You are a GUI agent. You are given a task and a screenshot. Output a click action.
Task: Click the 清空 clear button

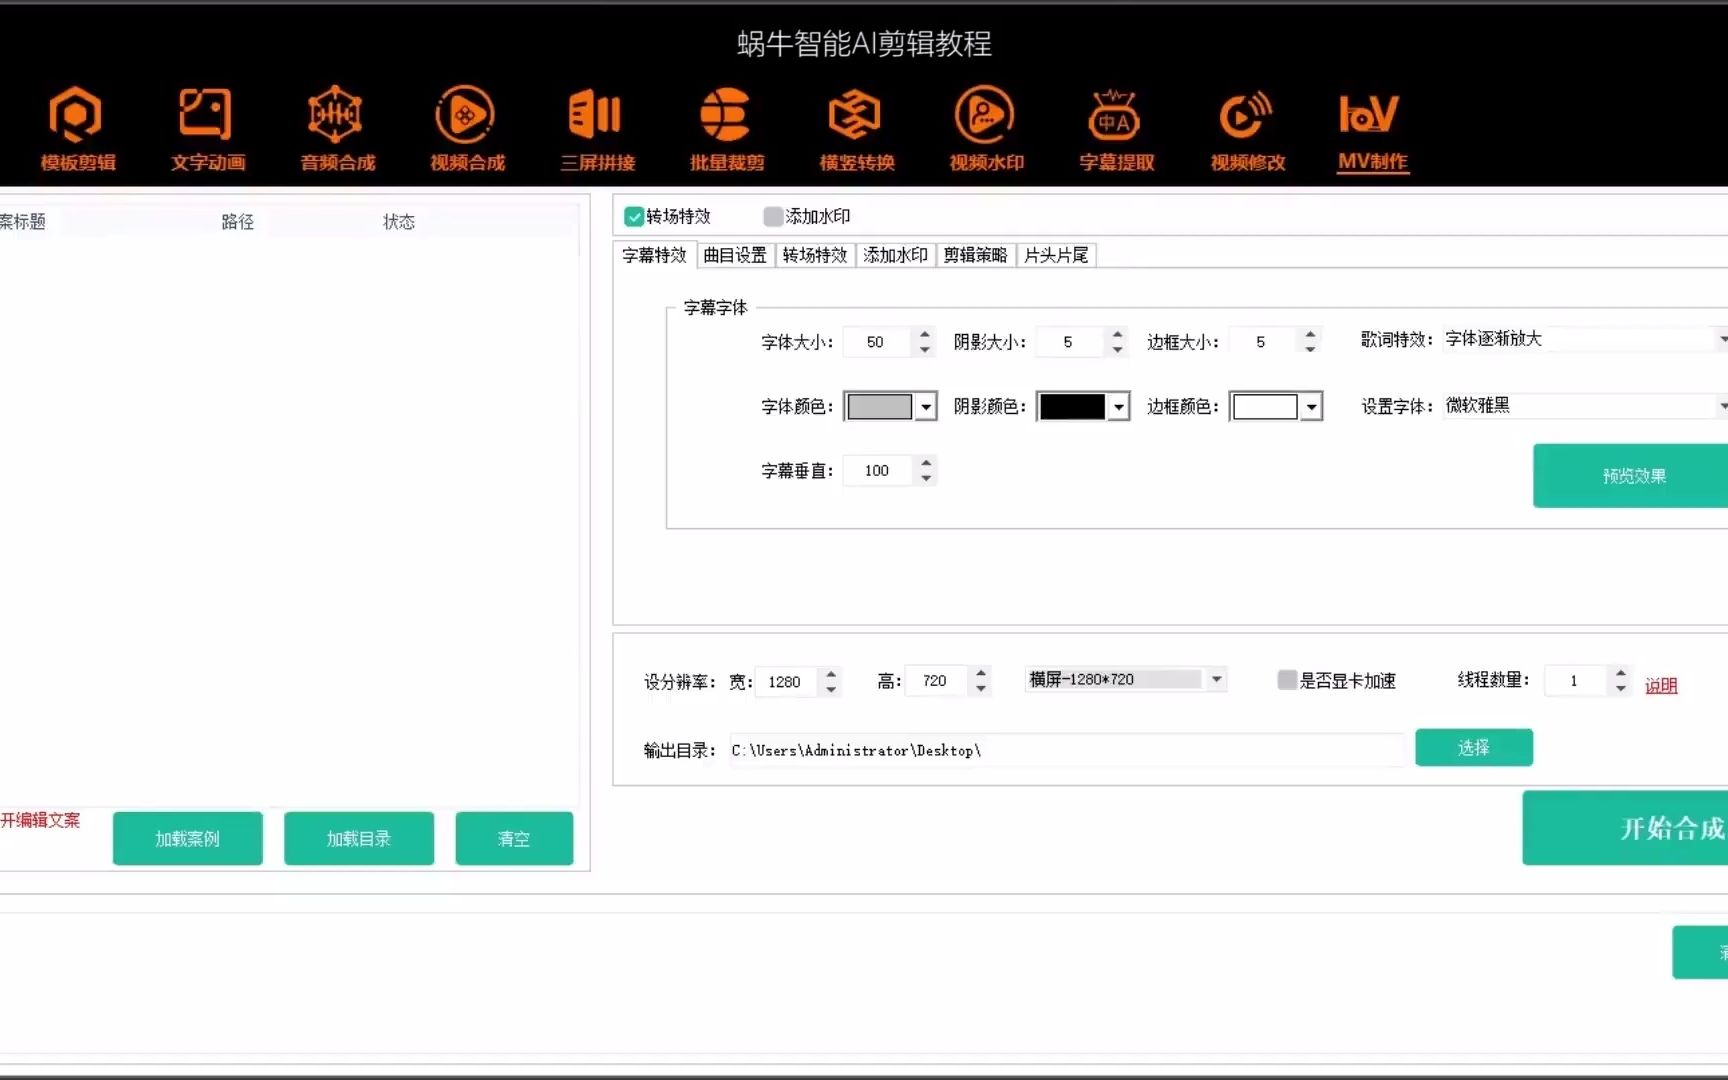[514, 838]
